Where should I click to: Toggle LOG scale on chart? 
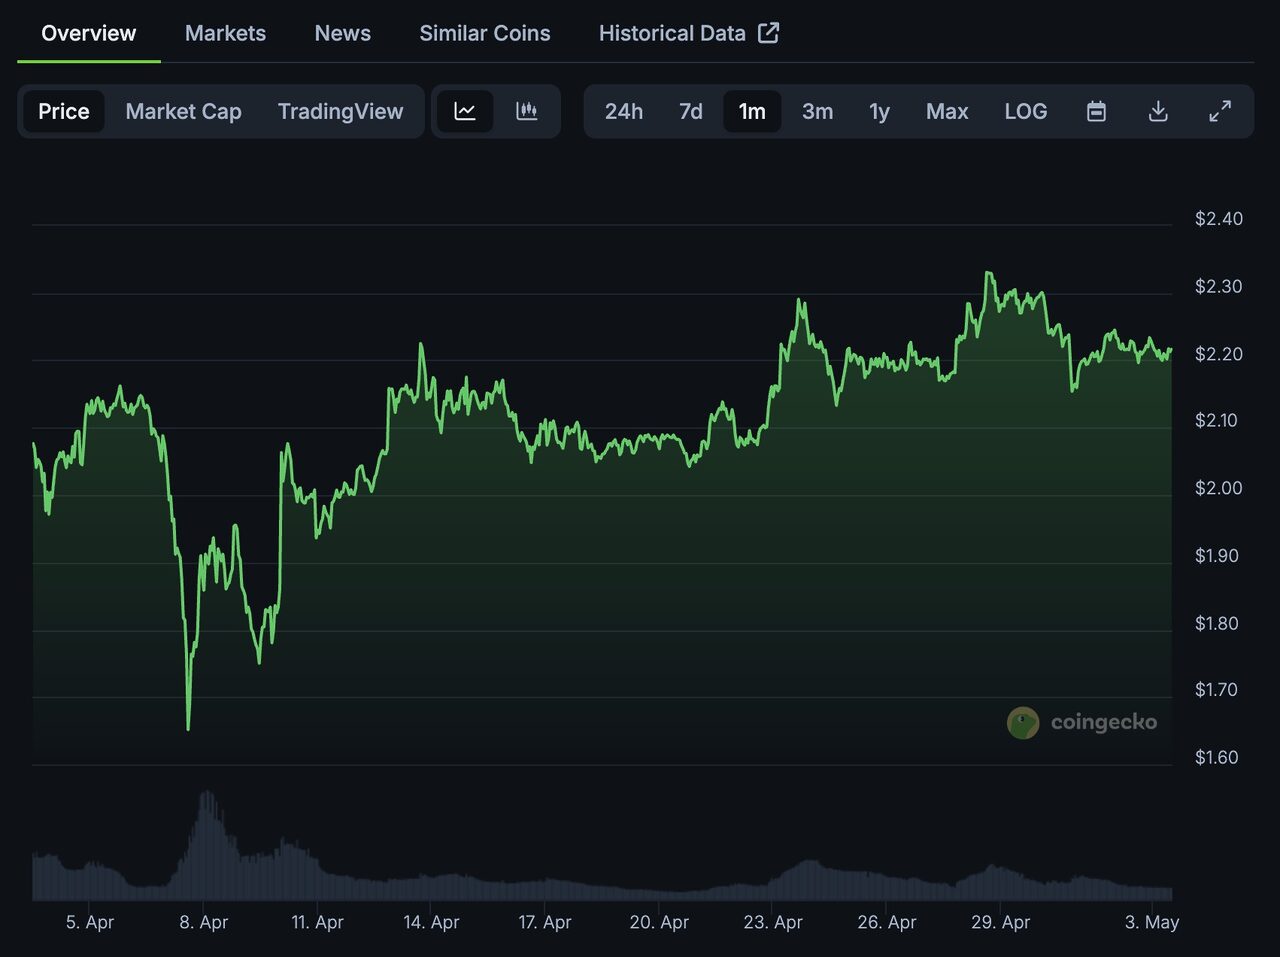pos(1026,111)
